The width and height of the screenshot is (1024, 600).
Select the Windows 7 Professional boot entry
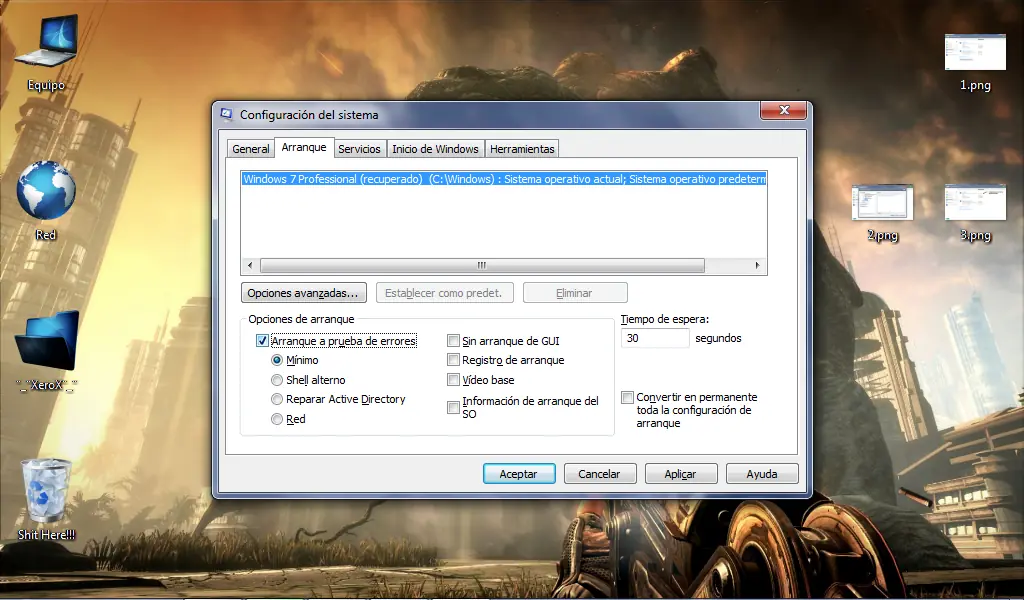tap(504, 179)
